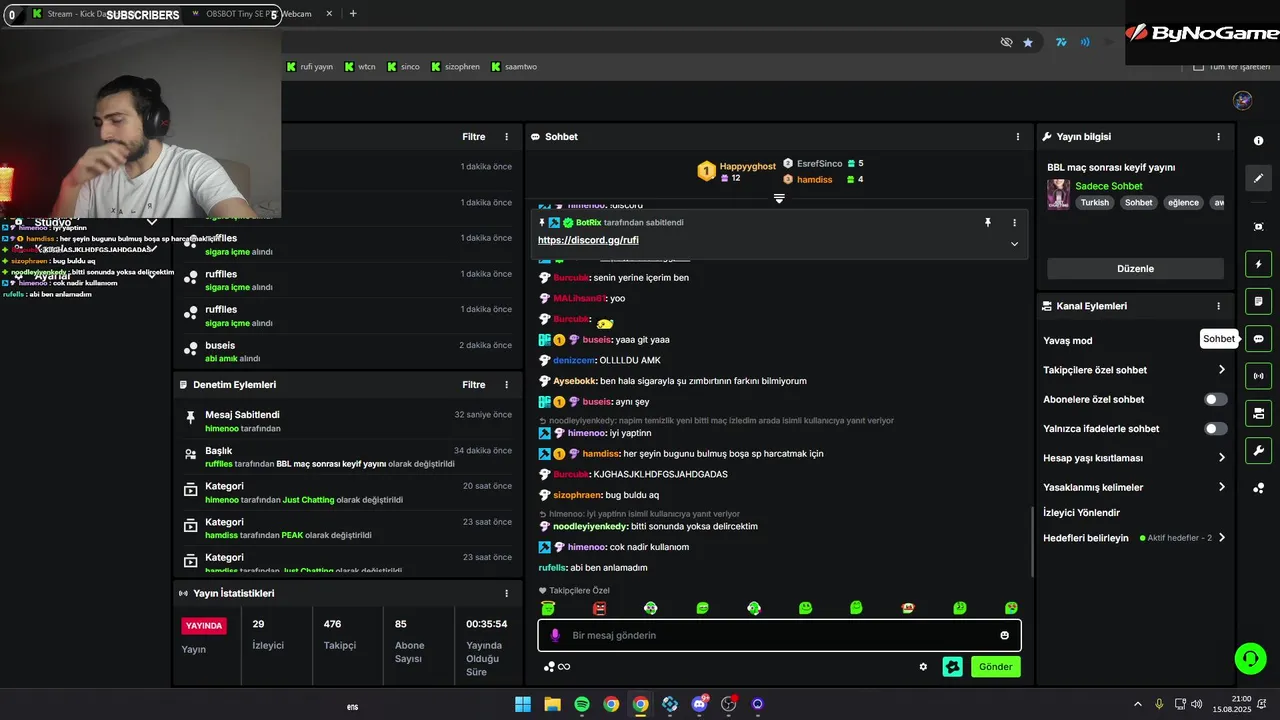Expand Takipçilere özel sohbet options

click(x=1221, y=370)
